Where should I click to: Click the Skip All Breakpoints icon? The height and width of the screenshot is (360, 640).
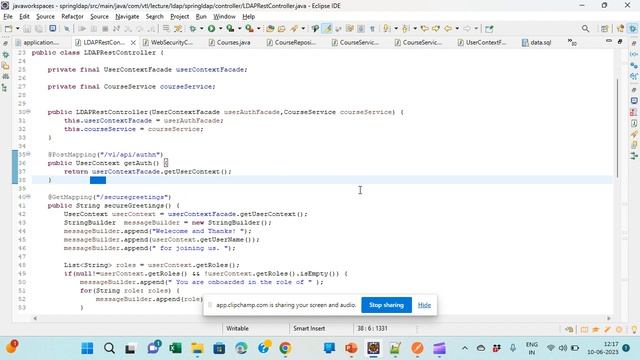[x=67, y=29]
